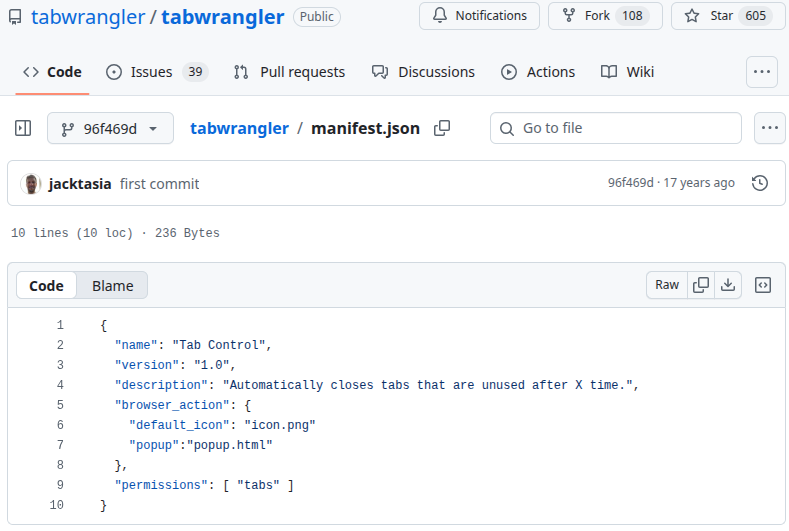
Task: Open the 'first commit' message link
Action: click(160, 184)
